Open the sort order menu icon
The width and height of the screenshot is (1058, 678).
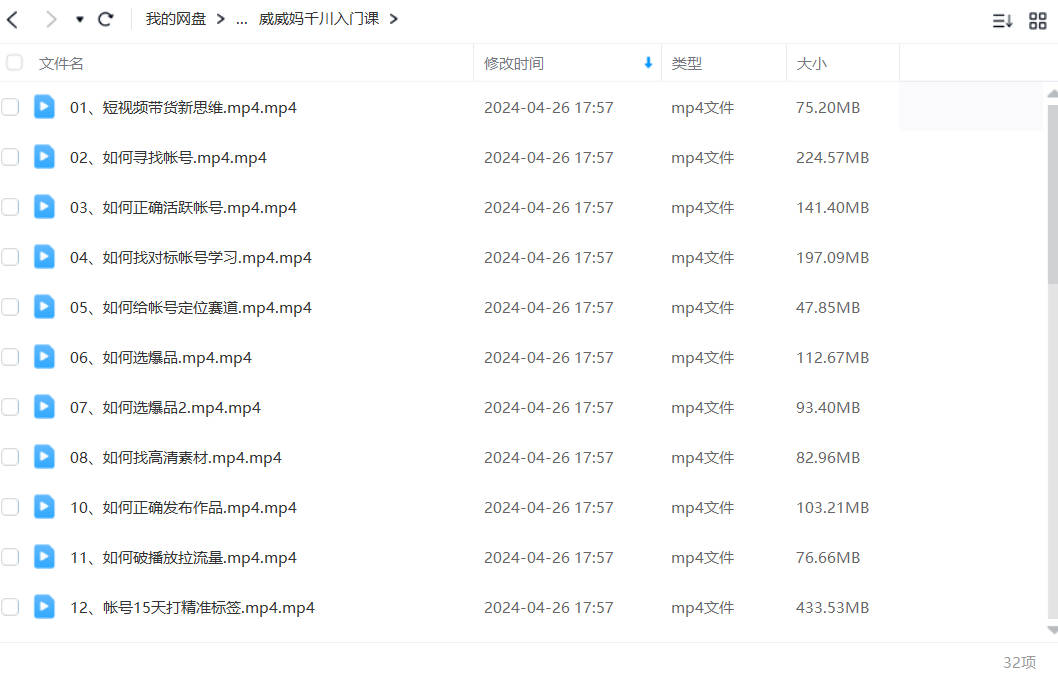[1002, 21]
